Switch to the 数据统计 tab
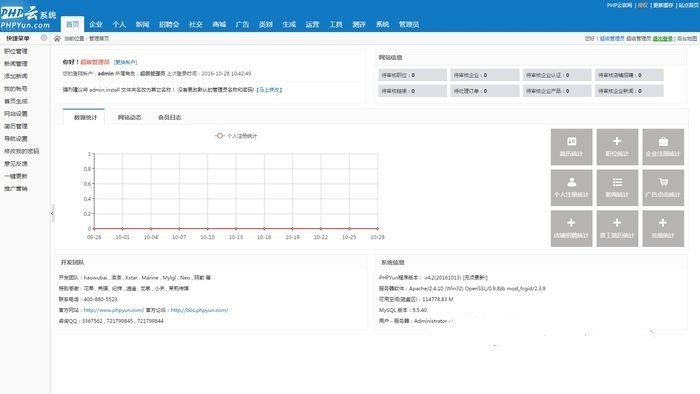Screen dimensions: 700x394 [x=85, y=117]
